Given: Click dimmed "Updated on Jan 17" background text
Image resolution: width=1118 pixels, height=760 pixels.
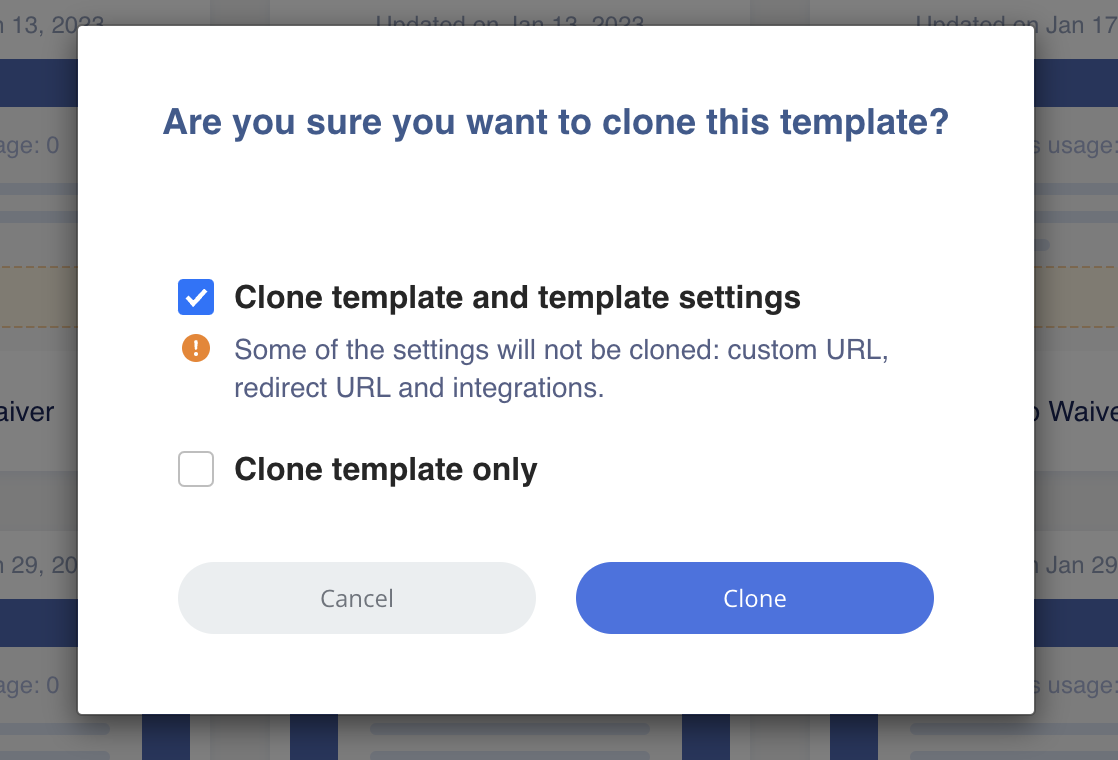Looking at the screenshot, I should 1015,23.
